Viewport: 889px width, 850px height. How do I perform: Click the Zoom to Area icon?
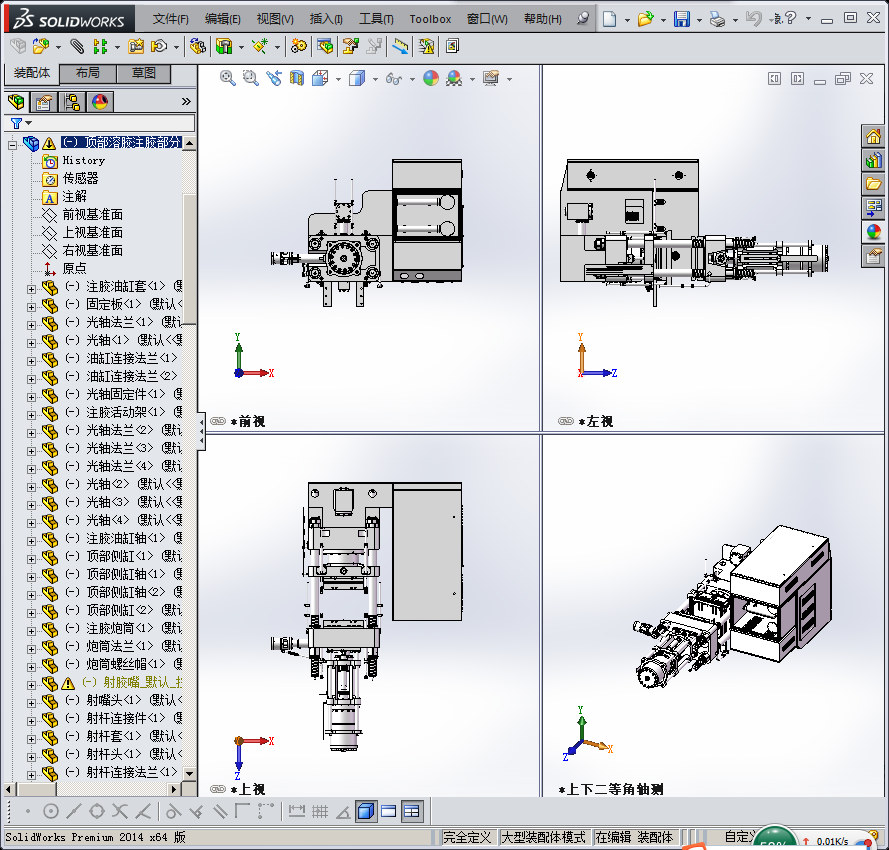[251, 78]
